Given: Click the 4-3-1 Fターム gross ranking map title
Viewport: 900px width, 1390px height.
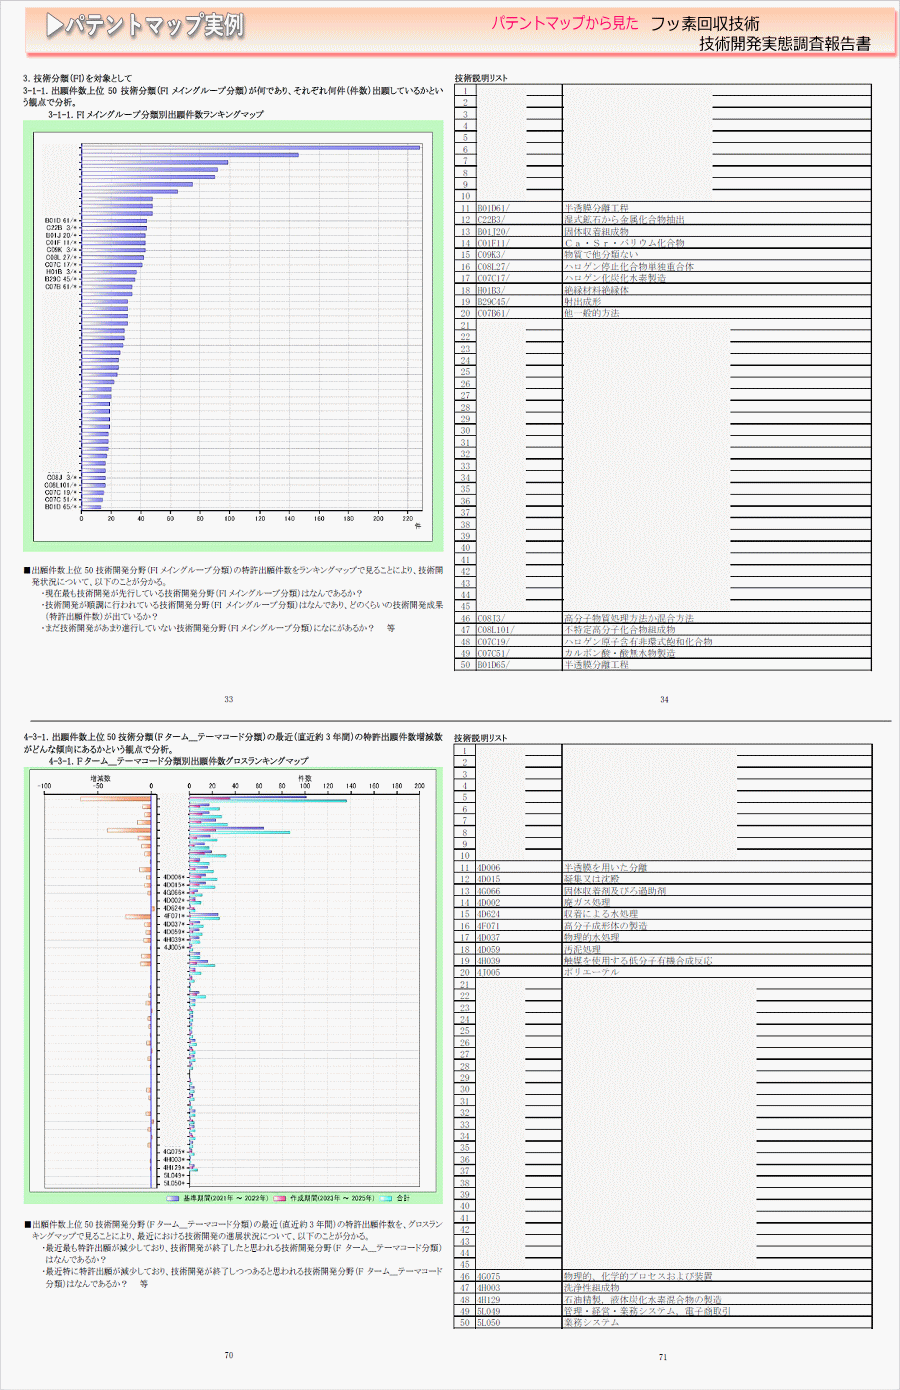Looking at the screenshot, I should (178, 761).
